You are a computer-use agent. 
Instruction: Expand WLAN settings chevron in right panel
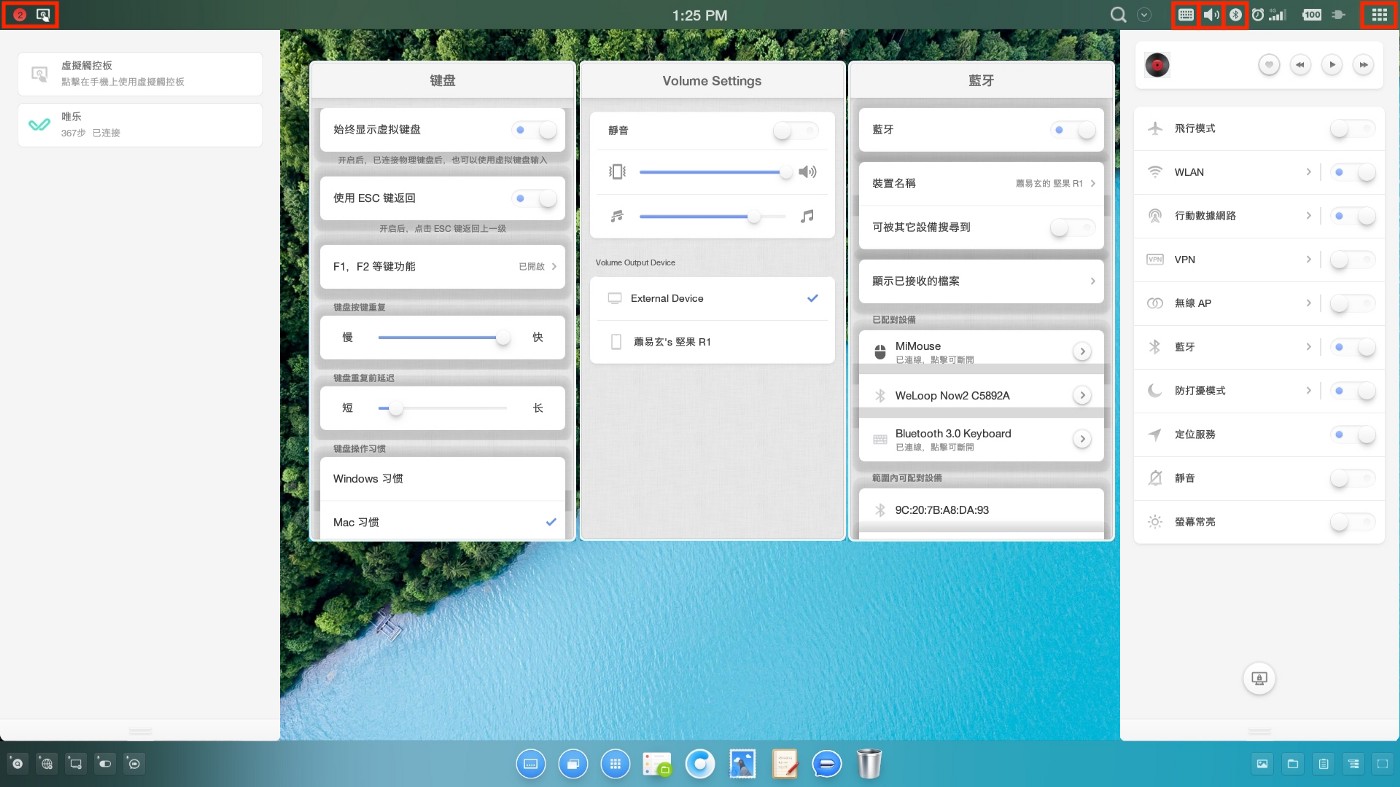coord(1308,173)
